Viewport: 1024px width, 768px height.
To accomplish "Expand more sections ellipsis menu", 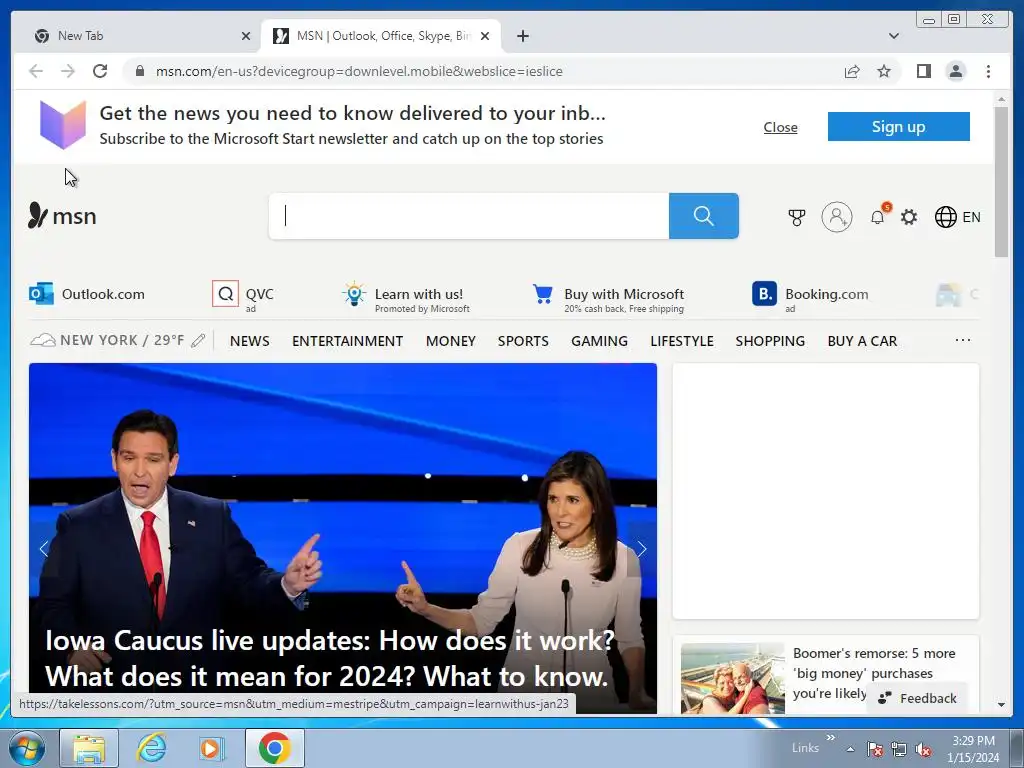I will [963, 340].
